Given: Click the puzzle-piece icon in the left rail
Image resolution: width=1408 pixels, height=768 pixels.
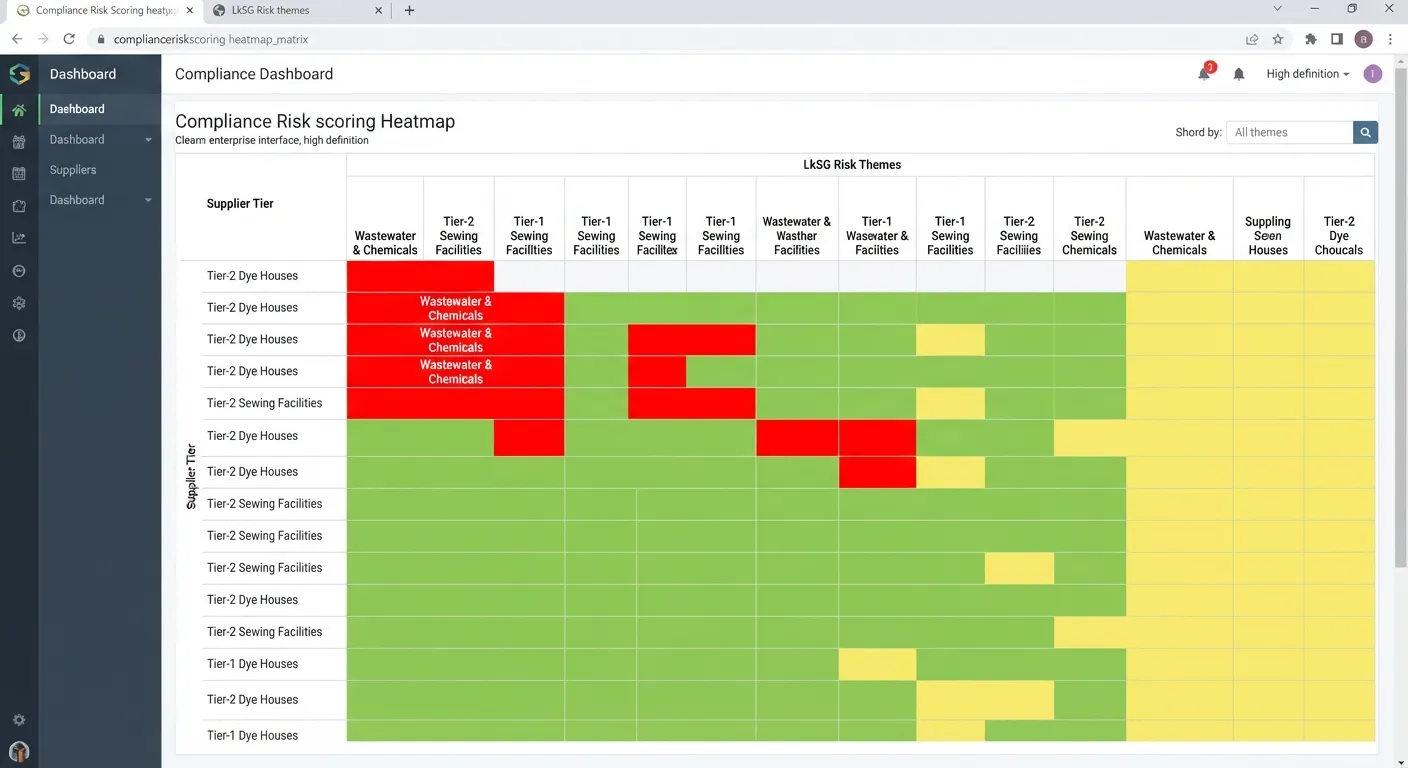Looking at the screenshot, I should (x=19, y=206).
